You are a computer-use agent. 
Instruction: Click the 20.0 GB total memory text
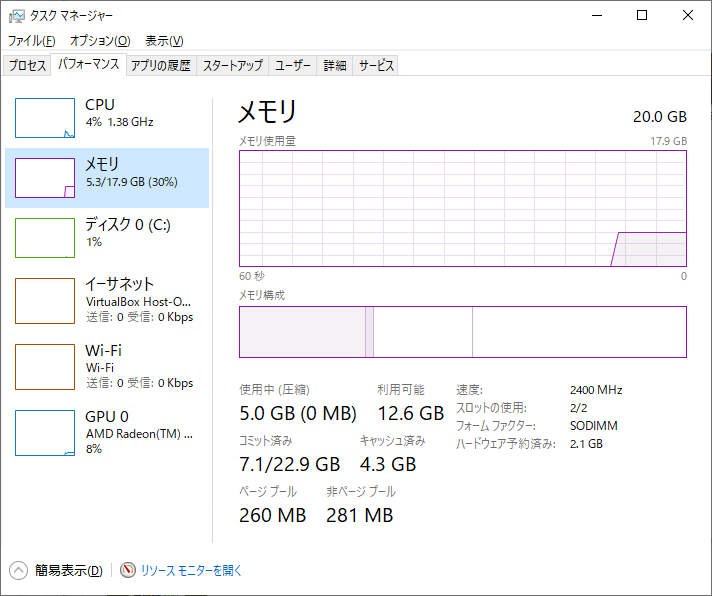pyautogui.click(x=660, y=117)
